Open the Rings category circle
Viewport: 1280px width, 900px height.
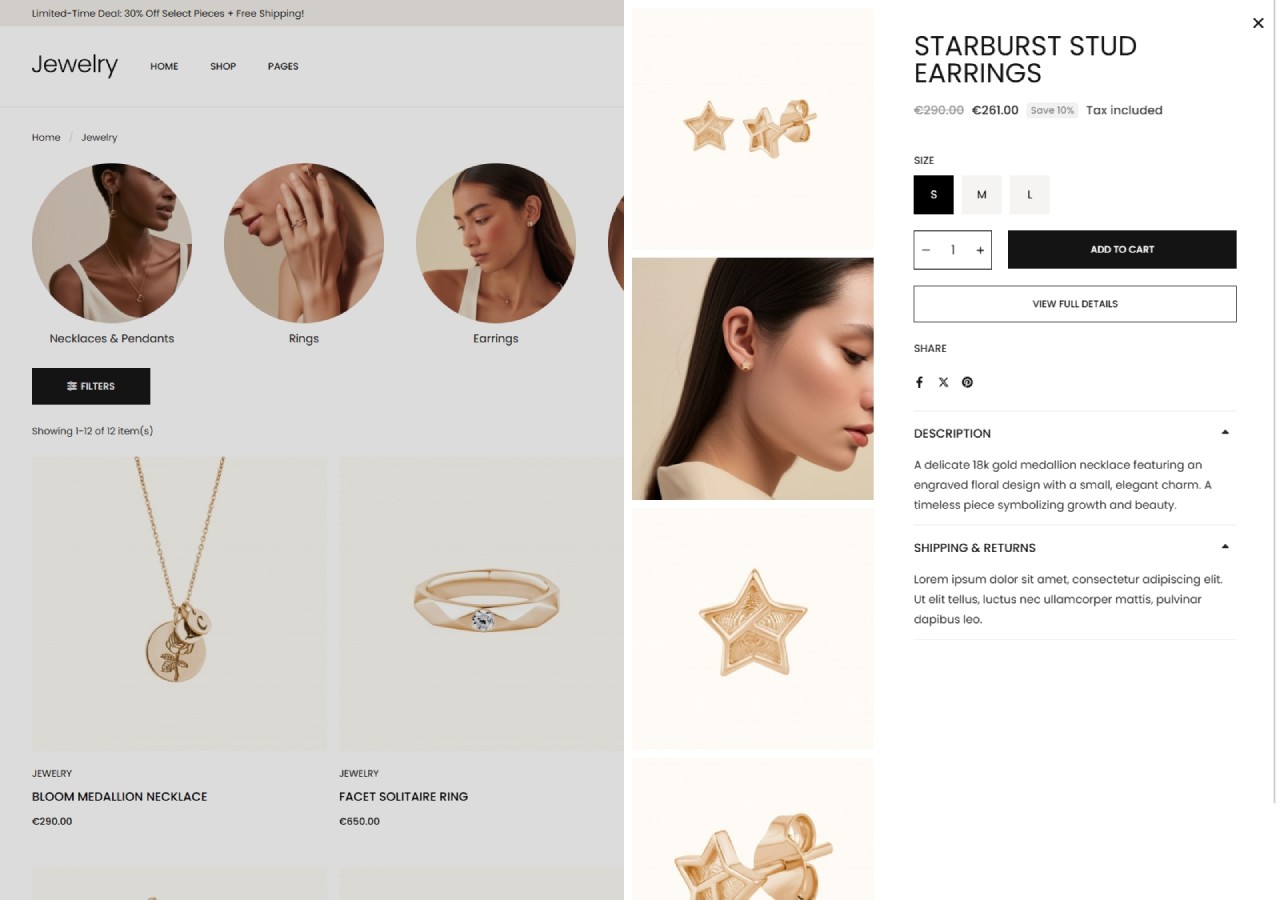click(304, 243)
